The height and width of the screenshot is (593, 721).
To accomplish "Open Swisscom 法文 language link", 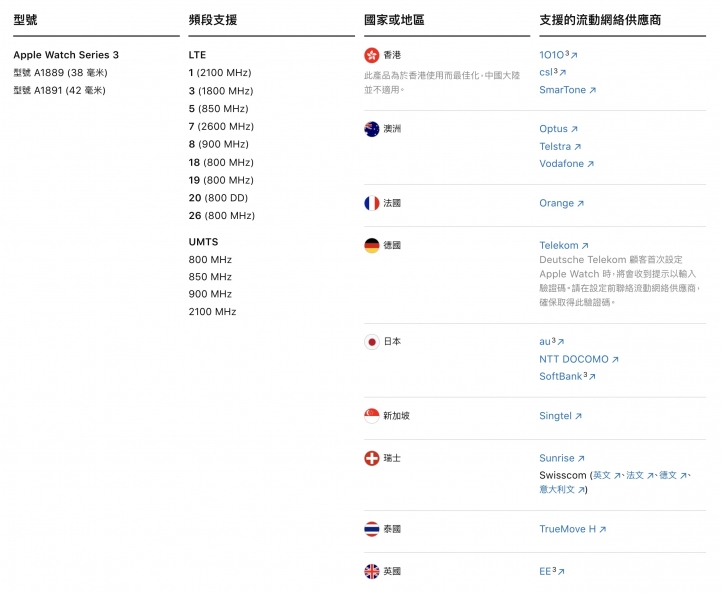I will [640, 475].
